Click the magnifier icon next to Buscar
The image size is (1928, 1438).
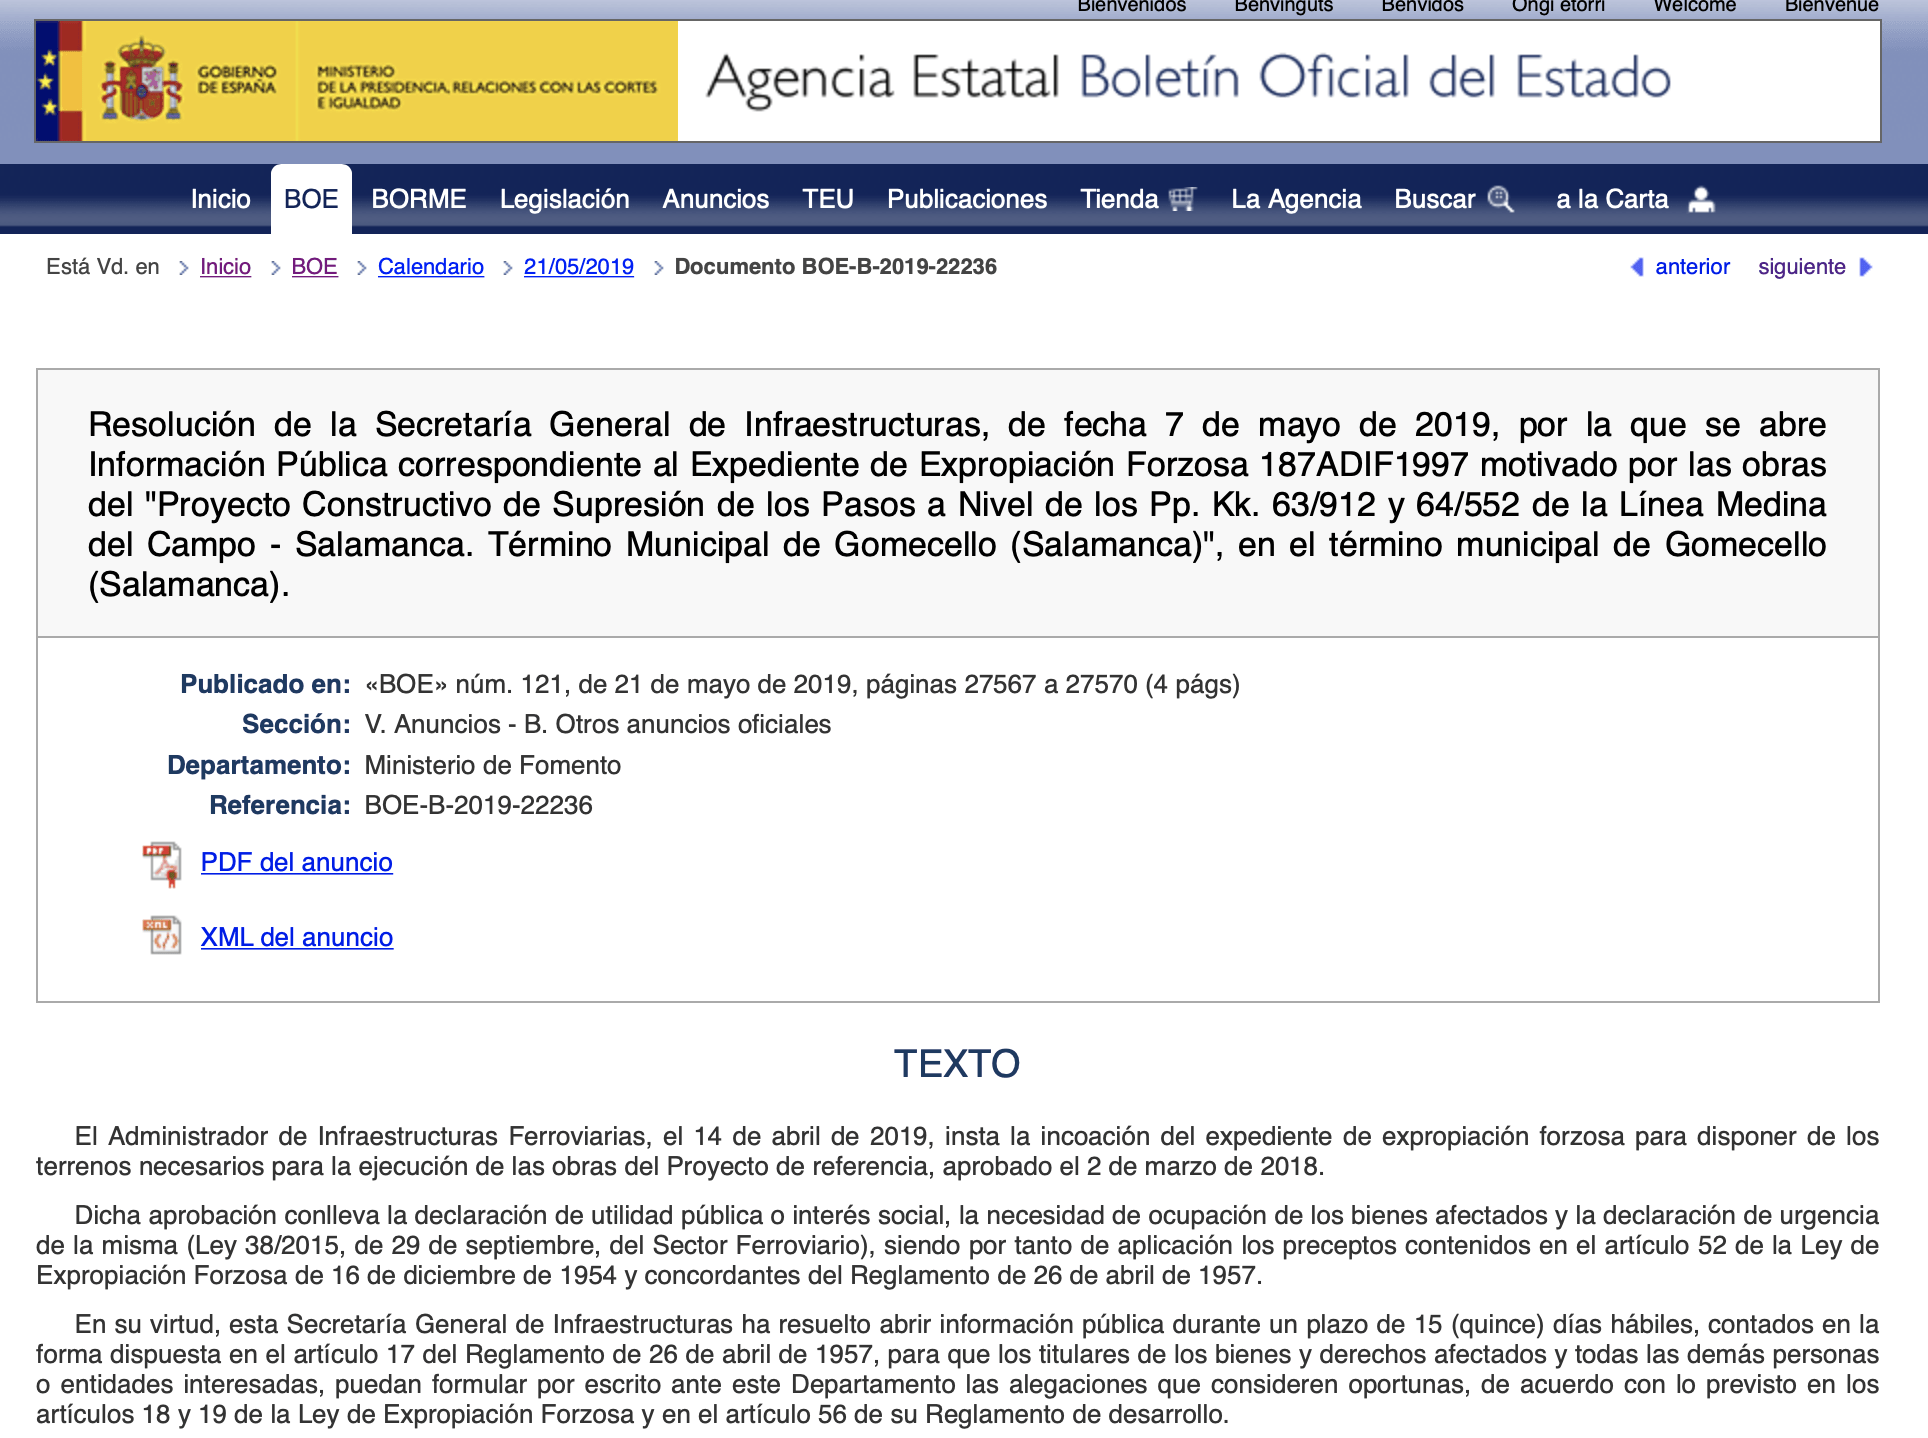pyautogui.click(x=1500, y=199)
